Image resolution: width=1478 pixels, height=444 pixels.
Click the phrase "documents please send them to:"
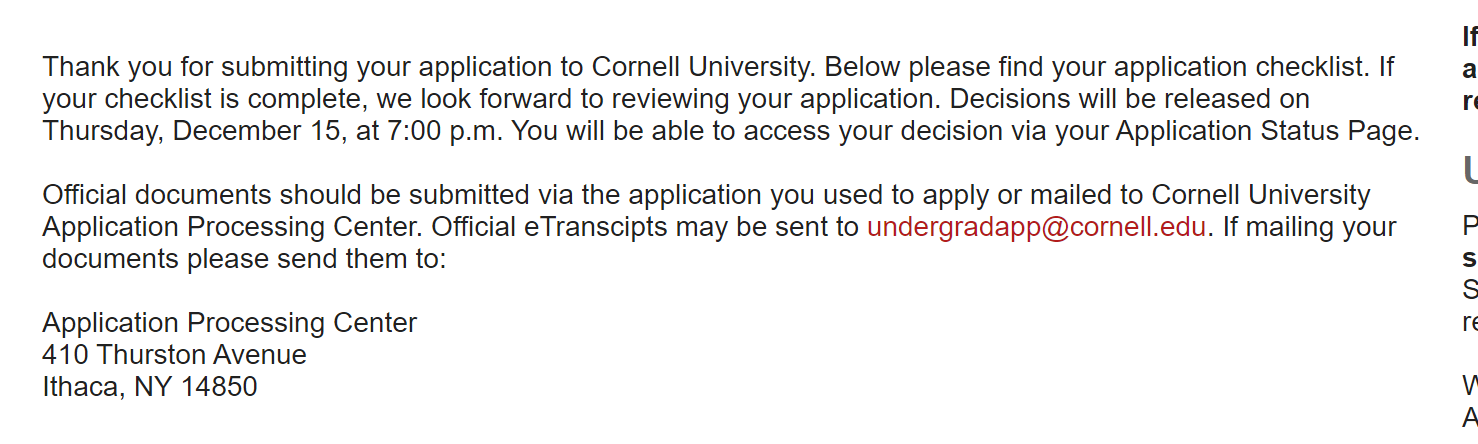[x=244, y=259]
